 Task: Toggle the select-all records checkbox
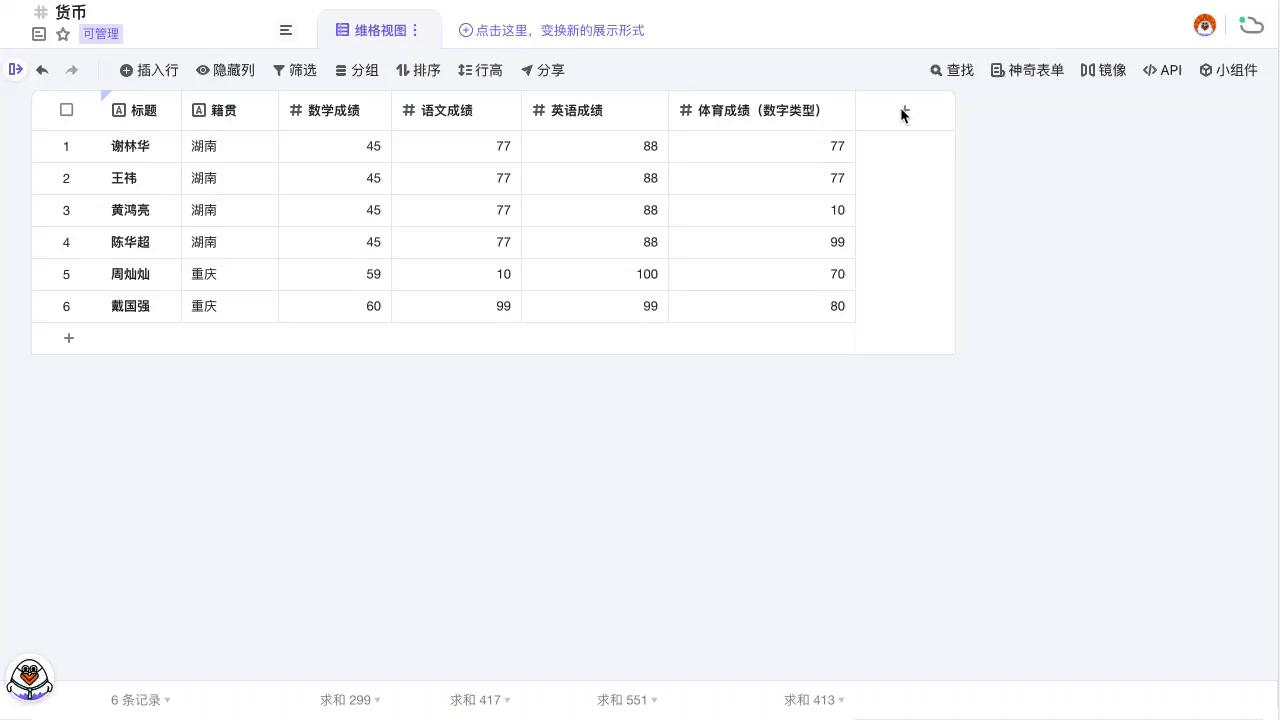click(66, 110)
